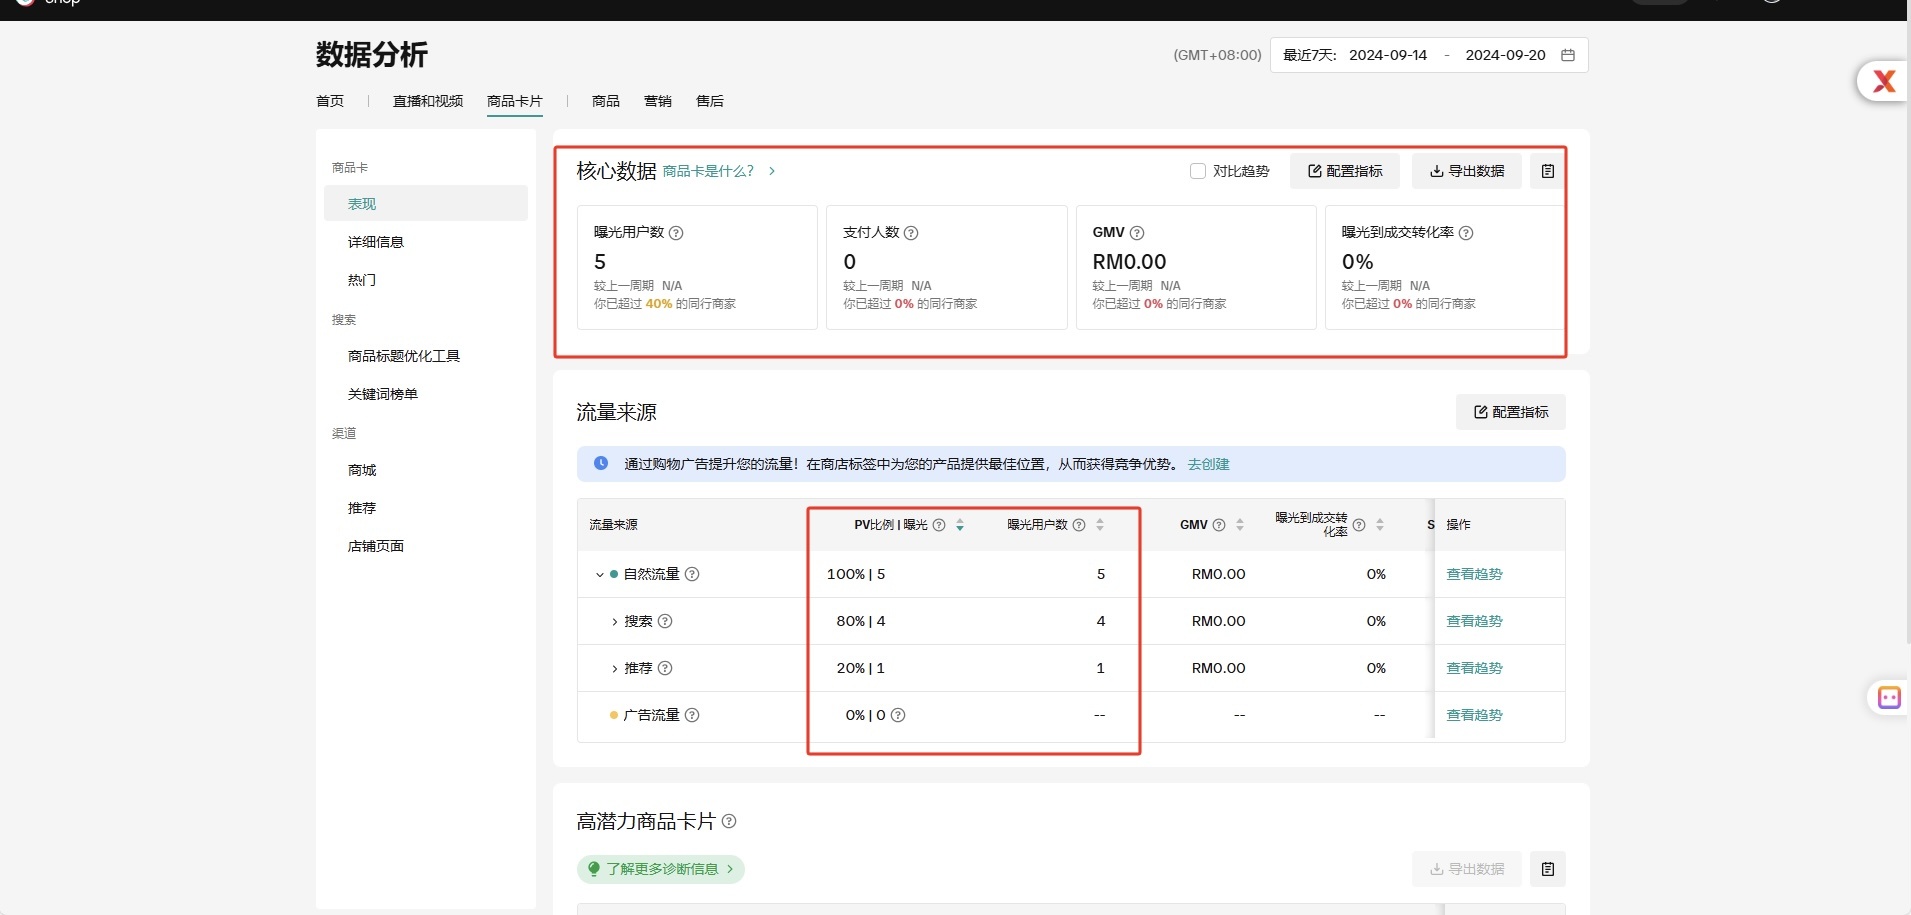Select the GMV metric card
The height and width of the screenshot is (915, 1911).
tap(1196, 267)
